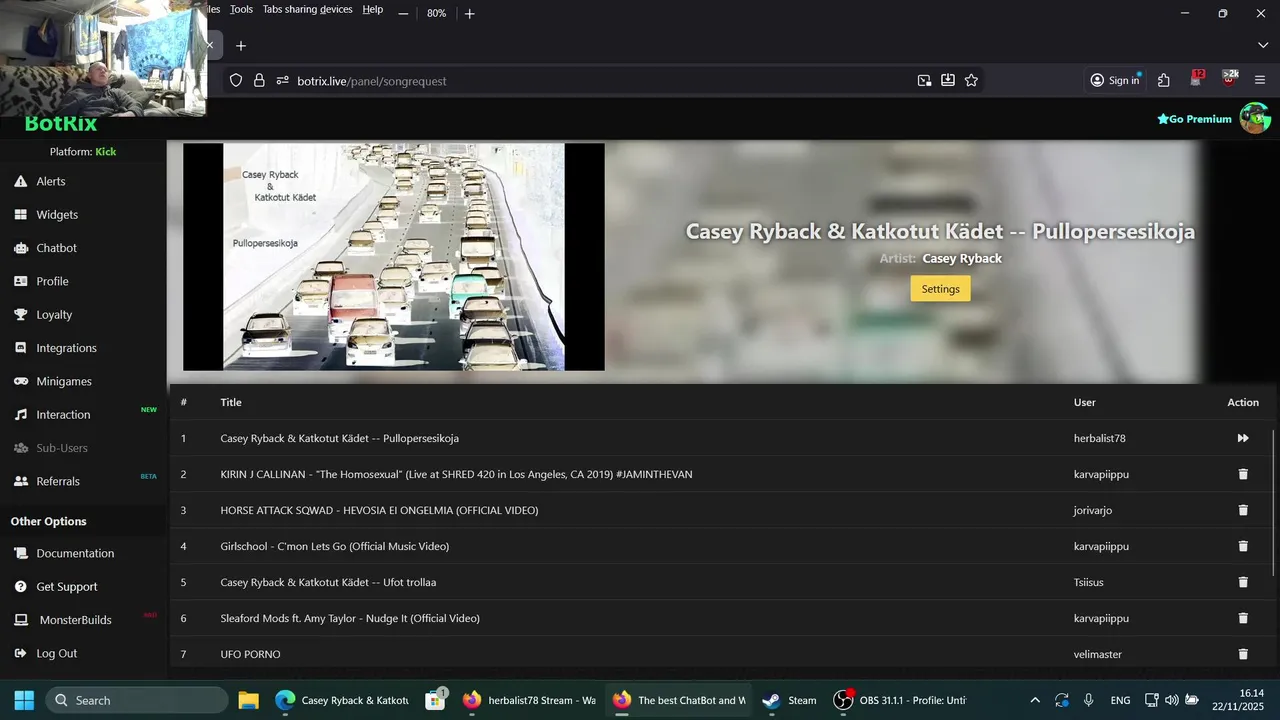Viewport: 1280px width, 720px height.
Task: Skip the current song with fast-forward icon
Action: [1243, 438]
